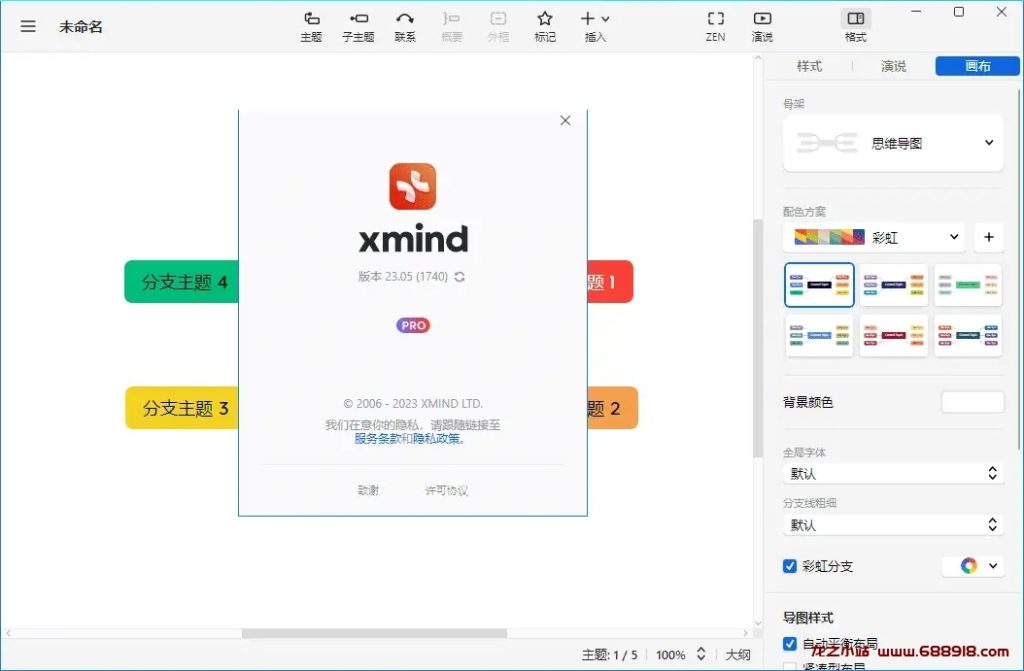Screen dimensions: 1024x671
Task: Open the 分支线粗细 line width selector
Action: 893,524
